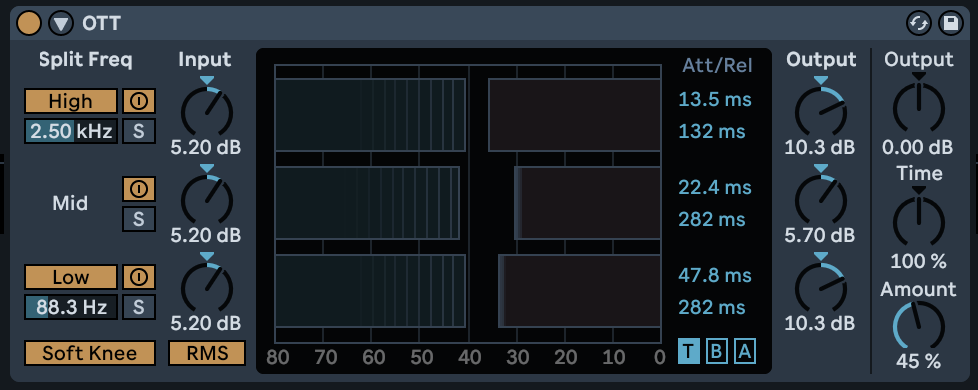
Task: Select the T time view tab
Action: click(x=689, y=353)
